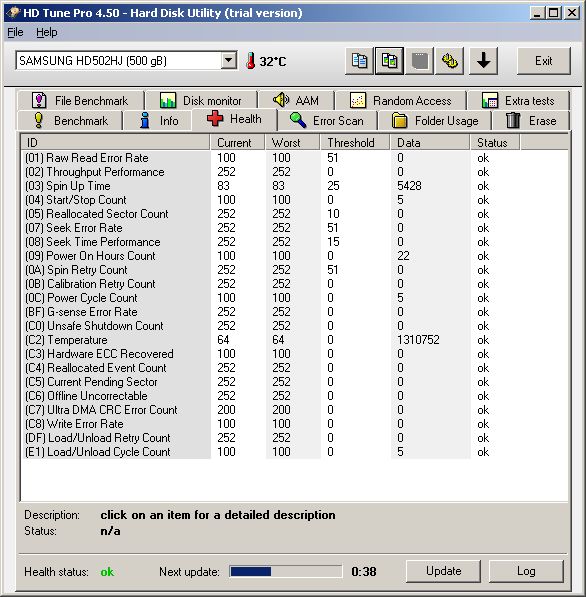Viewport: 586px width, 597px height.
Task: Click the Current column header
Action: [237, 143]
